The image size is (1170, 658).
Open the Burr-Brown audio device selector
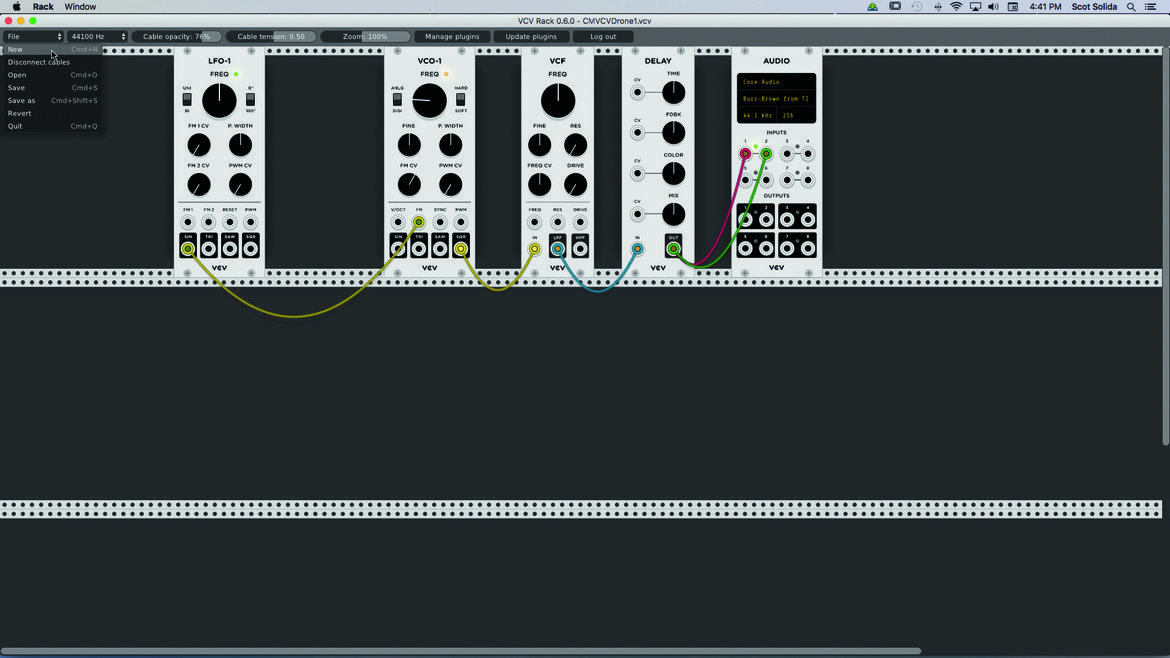776,98
